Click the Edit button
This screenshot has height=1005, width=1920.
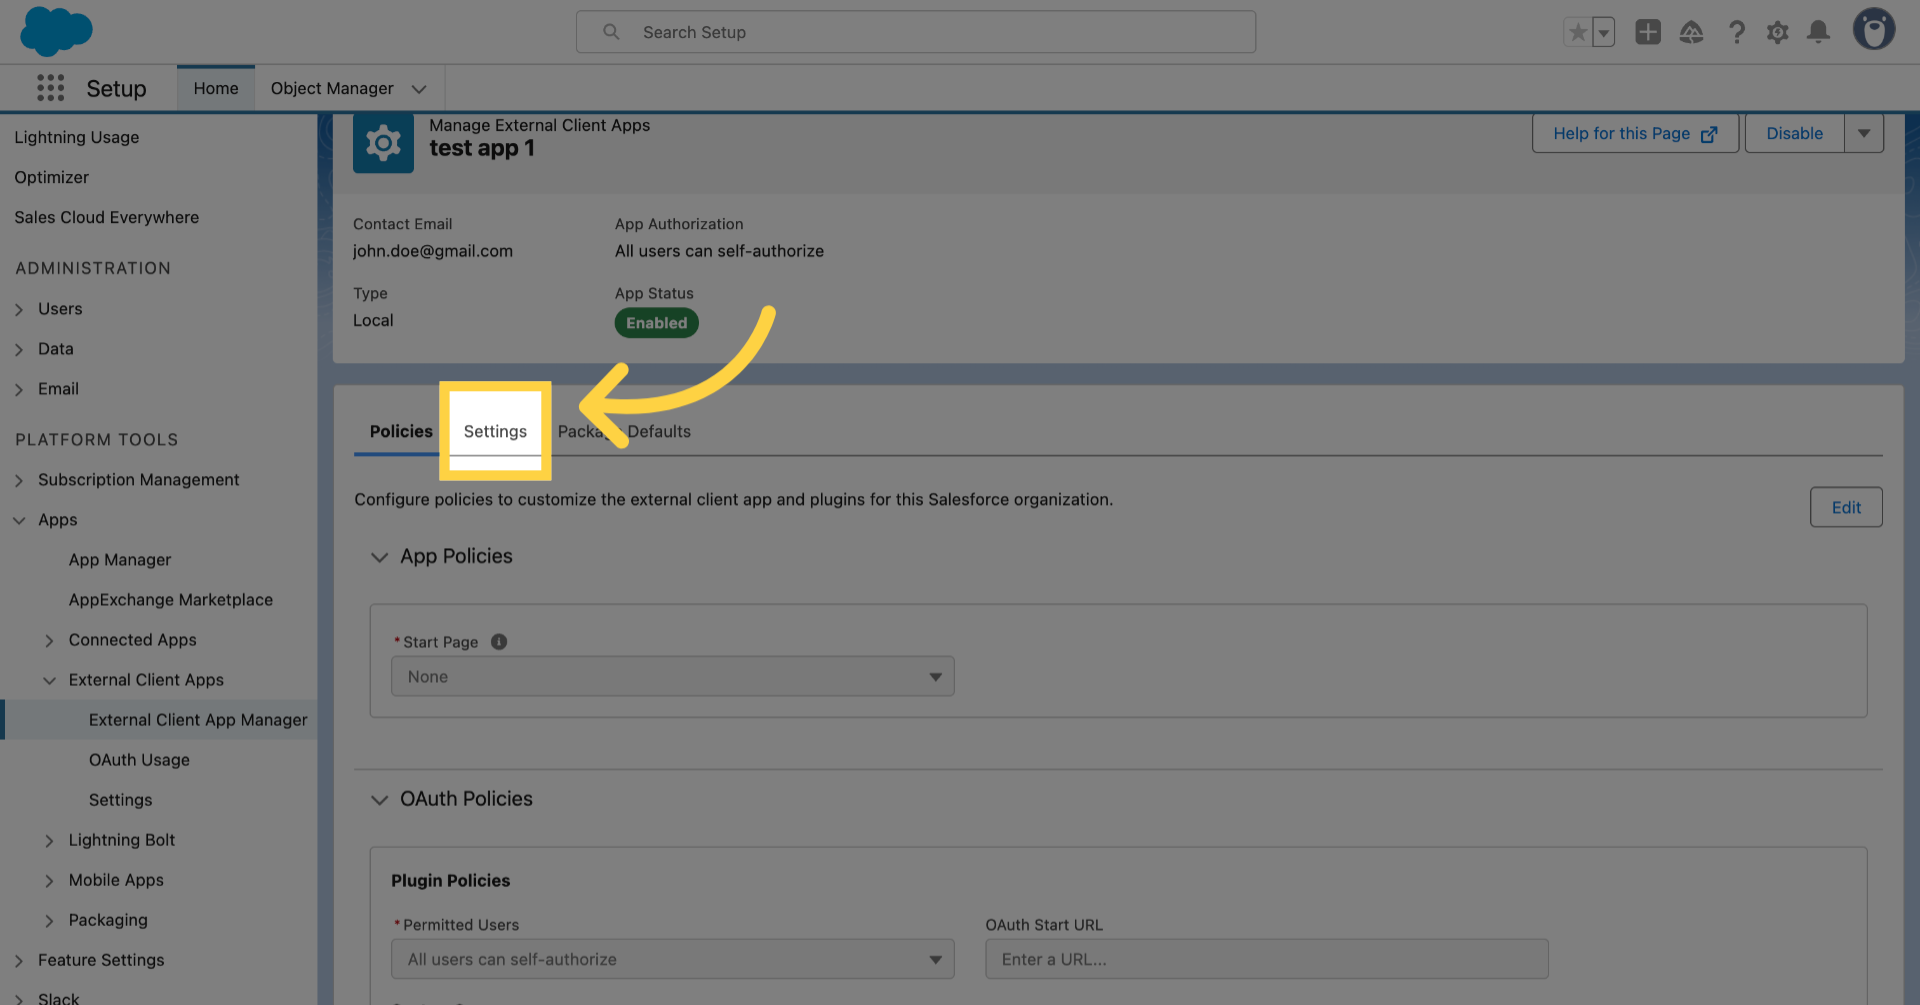click(1845, 507)
